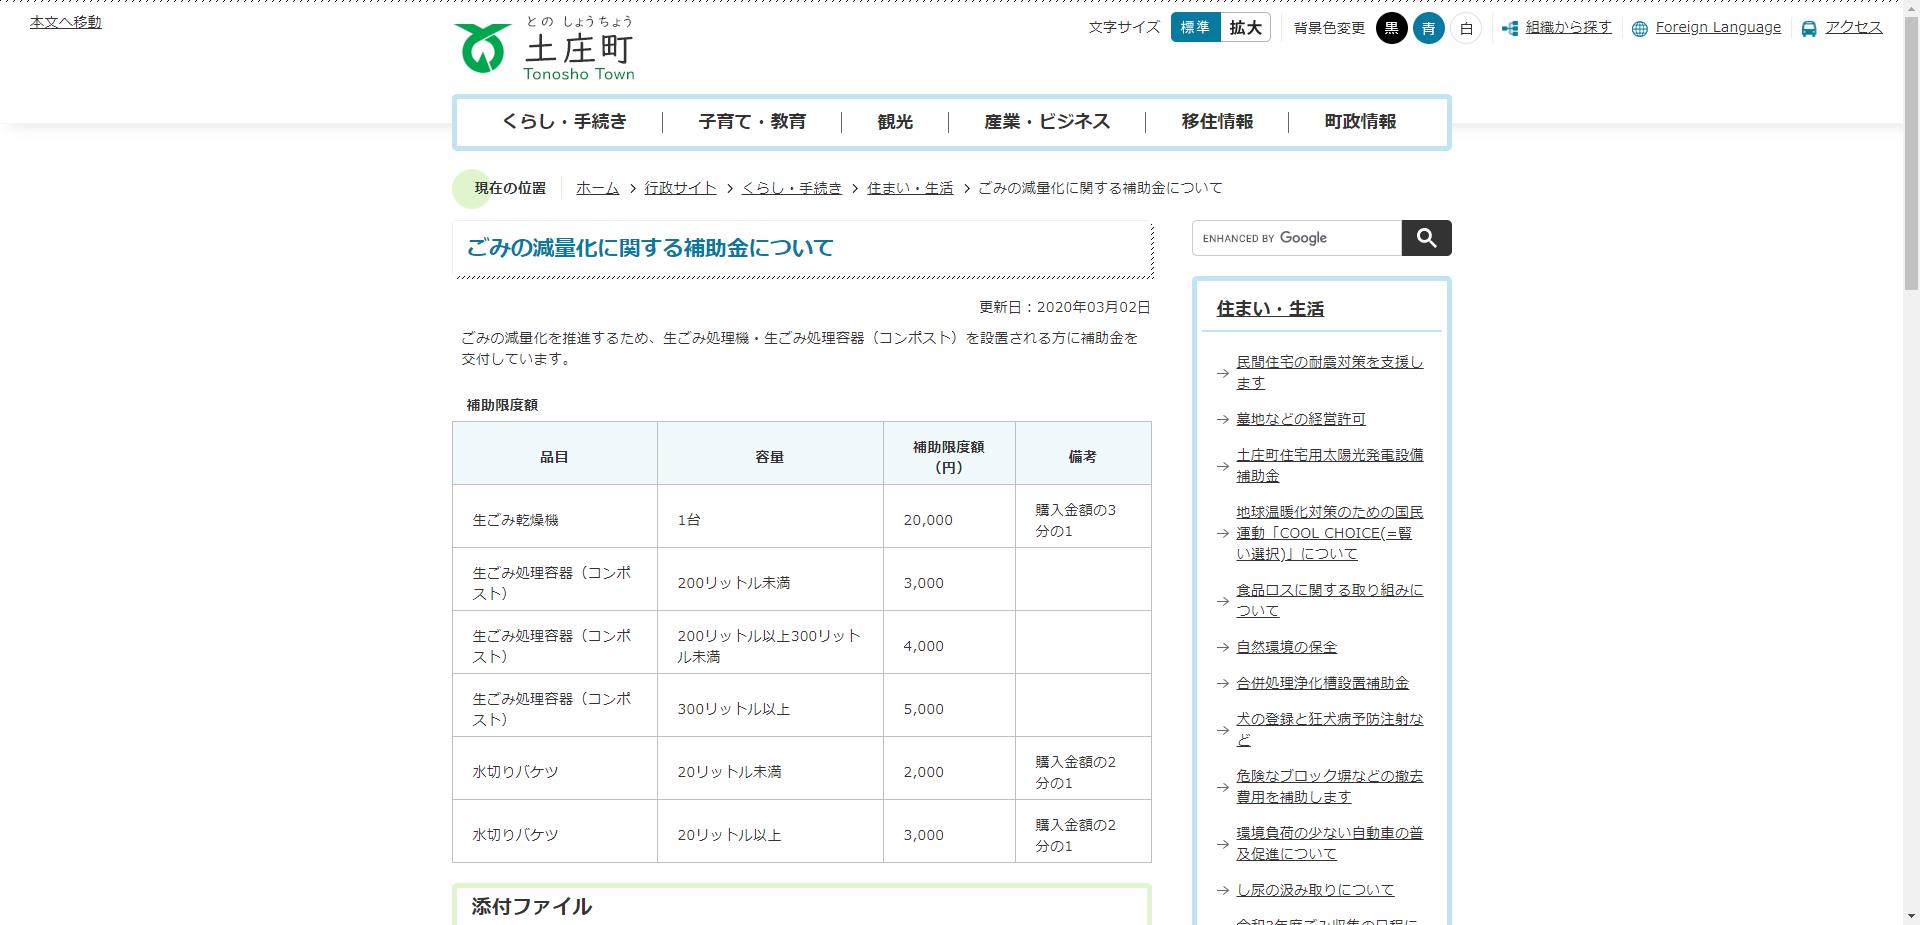Open the くらし・手続き menu

[x=566, y=121]
